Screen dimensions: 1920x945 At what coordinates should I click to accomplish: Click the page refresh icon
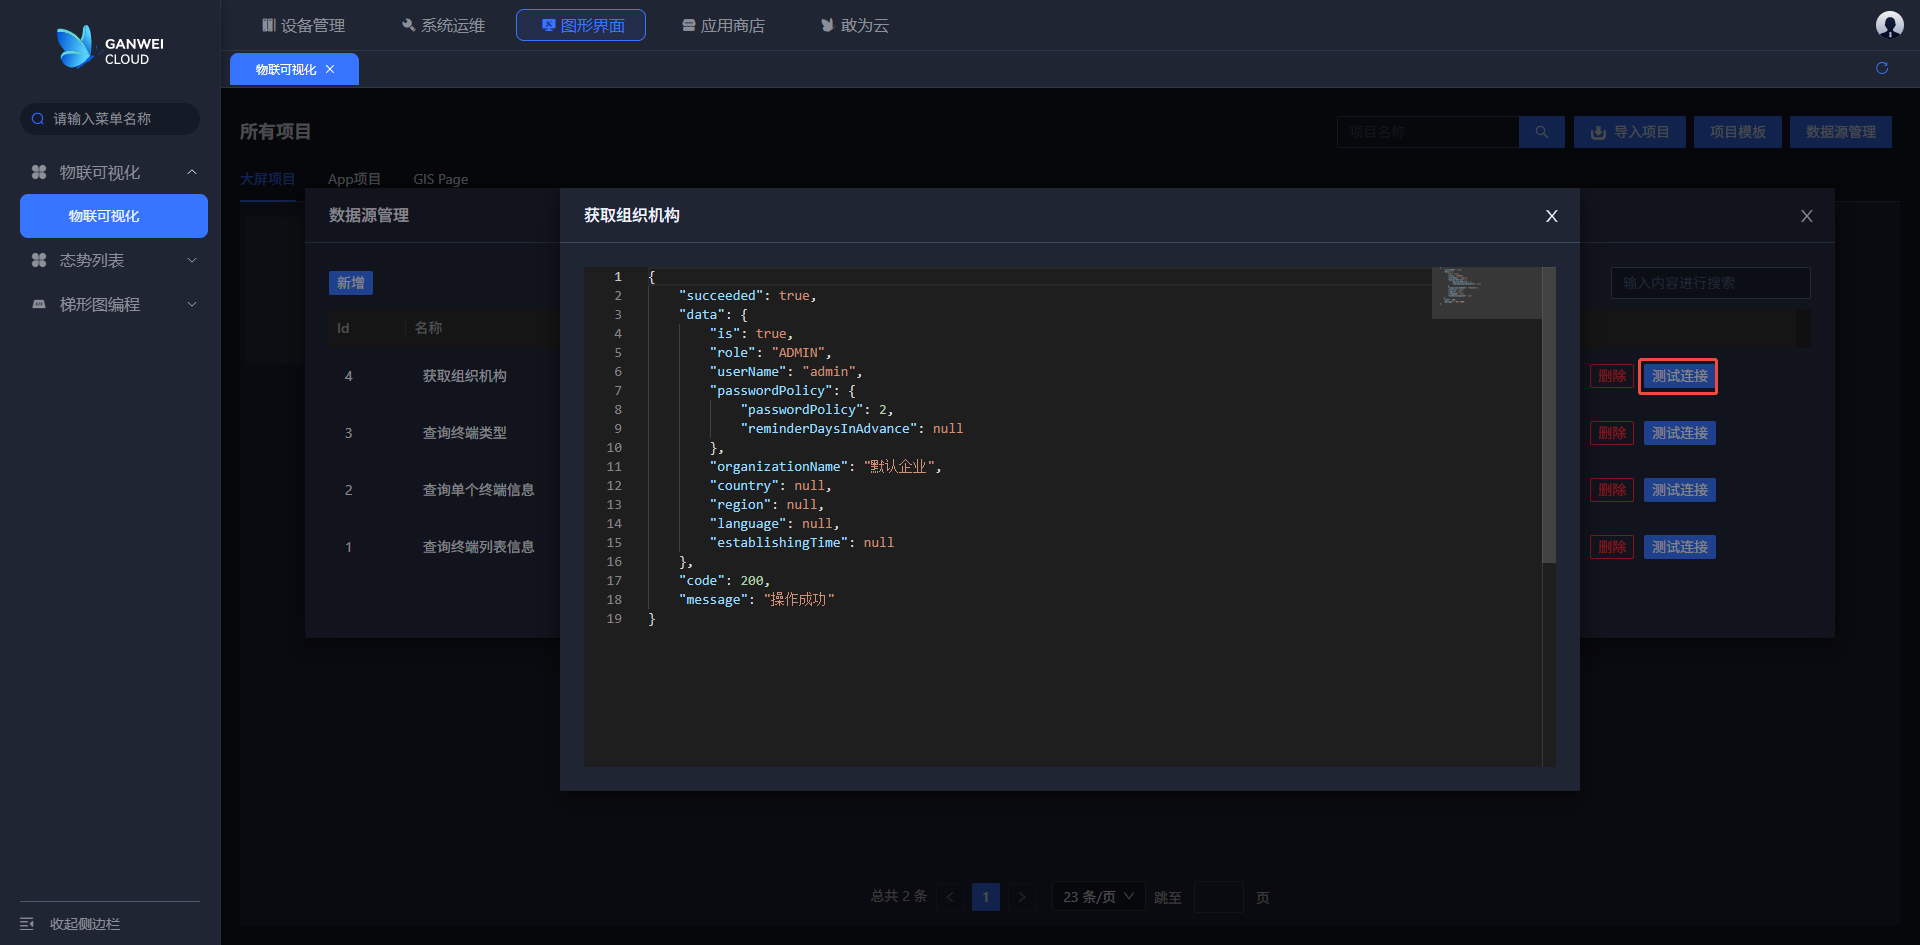(1882, 68)
